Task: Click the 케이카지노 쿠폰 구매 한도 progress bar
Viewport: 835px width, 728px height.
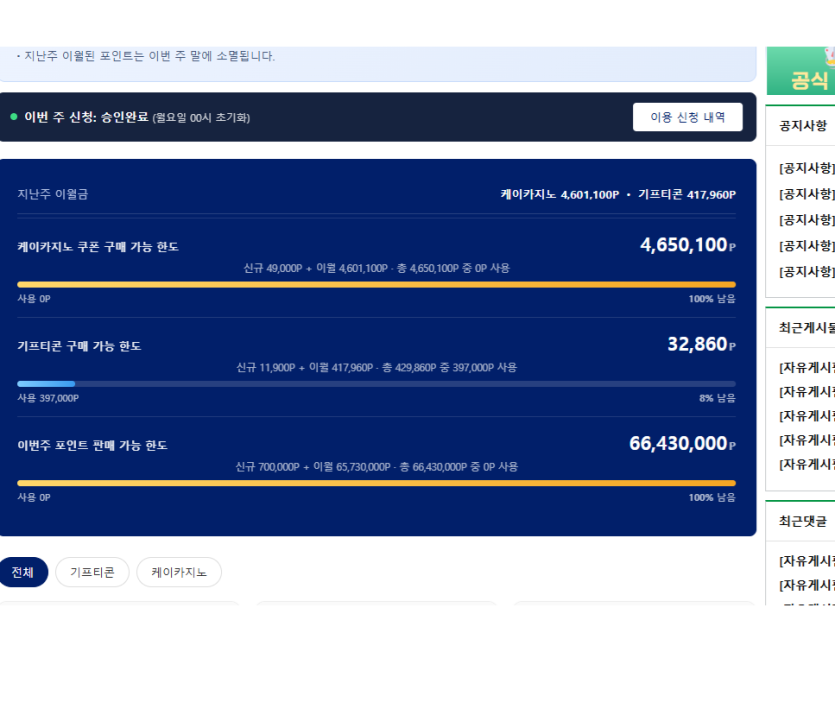Action: point(376,284)
